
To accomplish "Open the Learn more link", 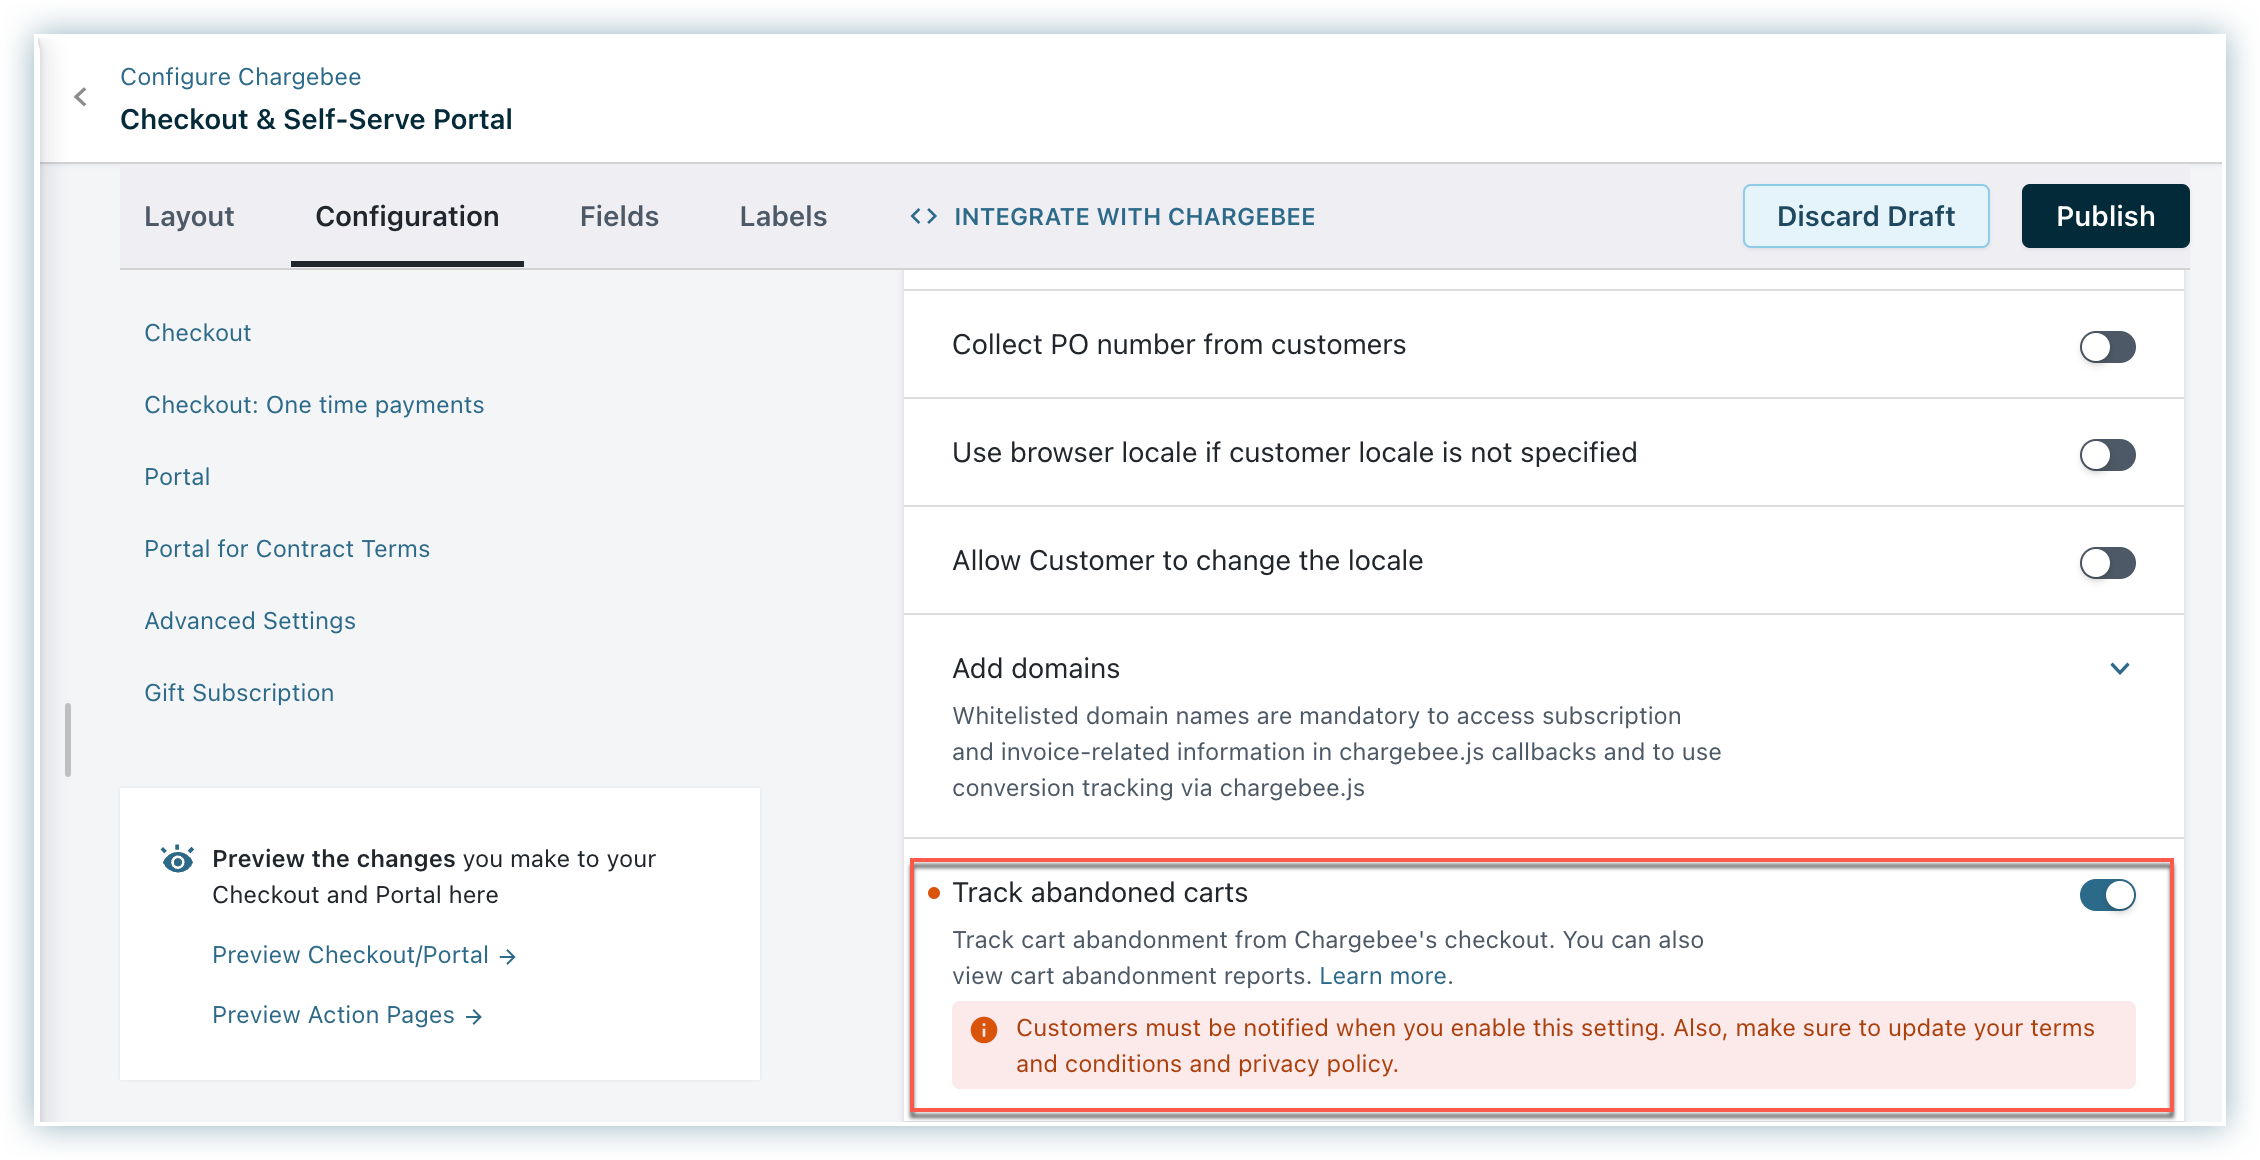I will (1382, 976).
